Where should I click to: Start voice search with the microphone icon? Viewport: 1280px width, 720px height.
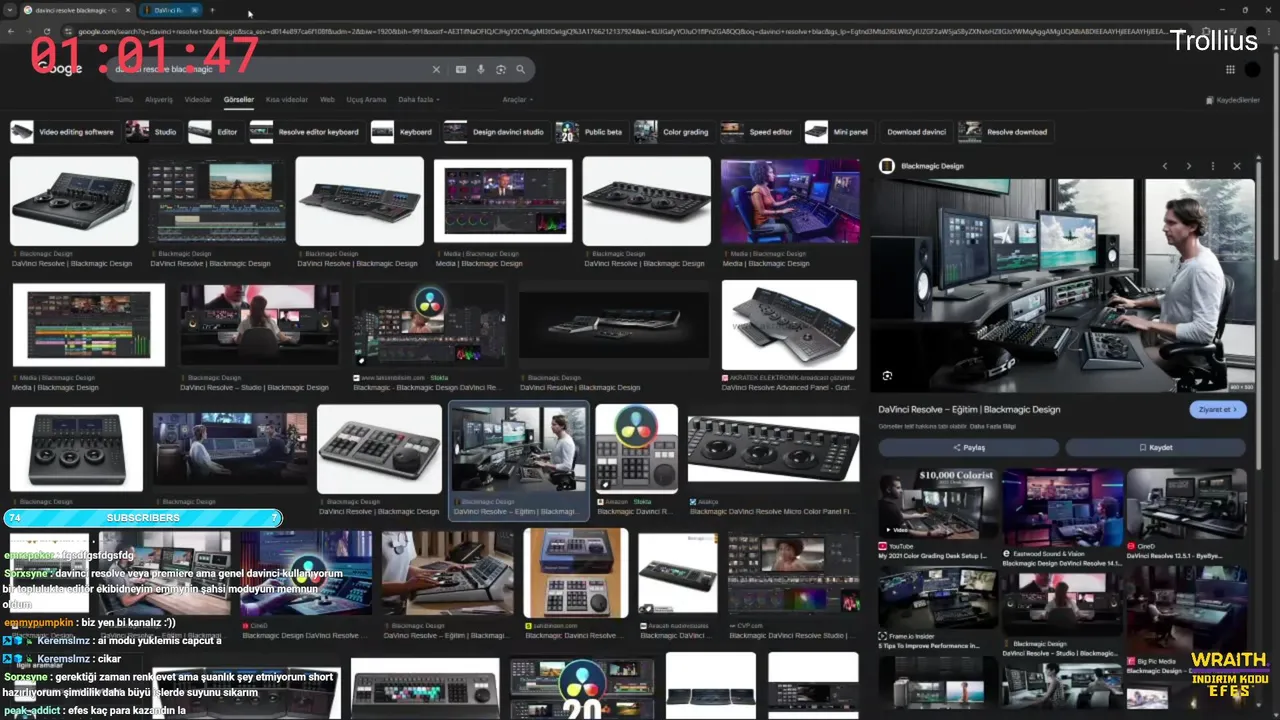[x=481, y=69]
